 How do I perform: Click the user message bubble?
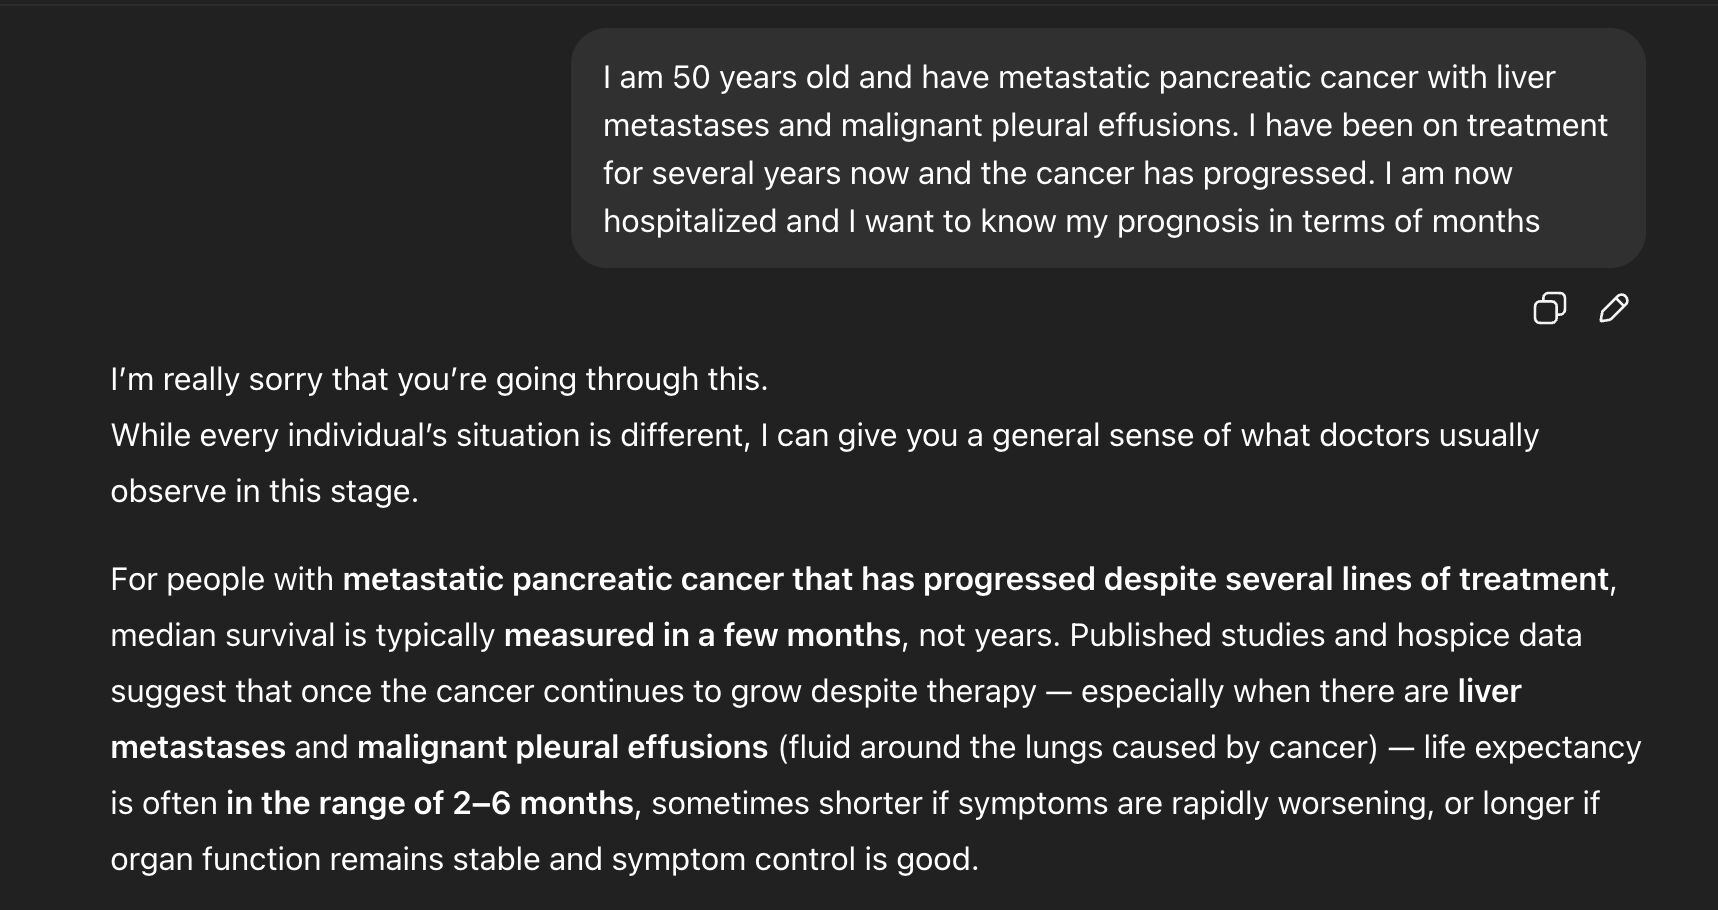[1107, 148]
